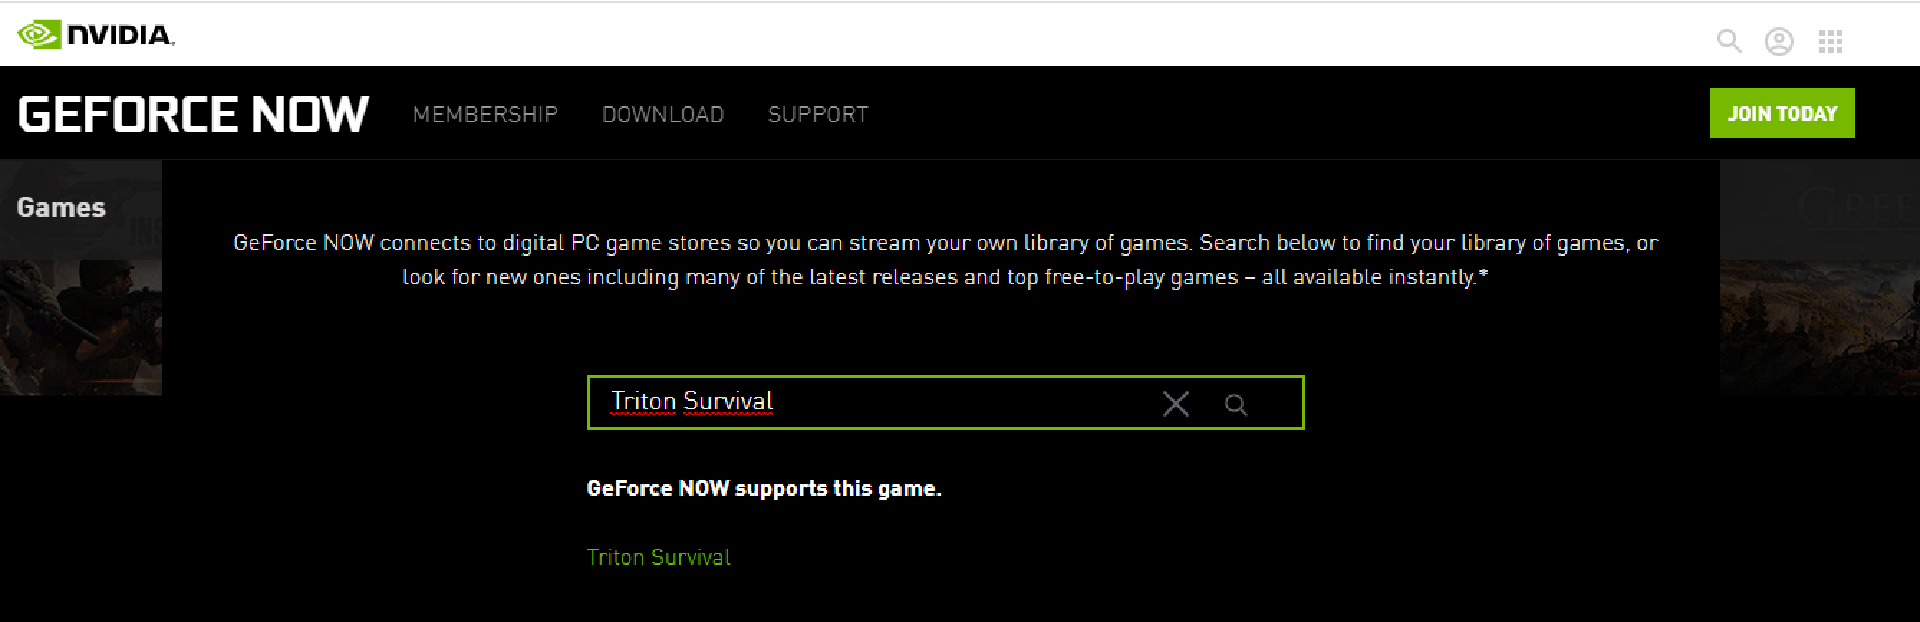Open the NVIDIA apps grid icon
This screenshot has height=622, width=1920.
point(1830,41)
